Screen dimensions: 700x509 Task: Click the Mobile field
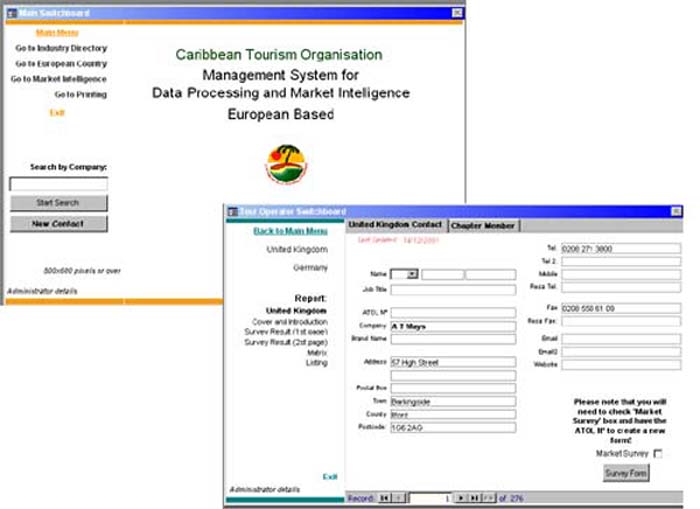click(621, 274)
